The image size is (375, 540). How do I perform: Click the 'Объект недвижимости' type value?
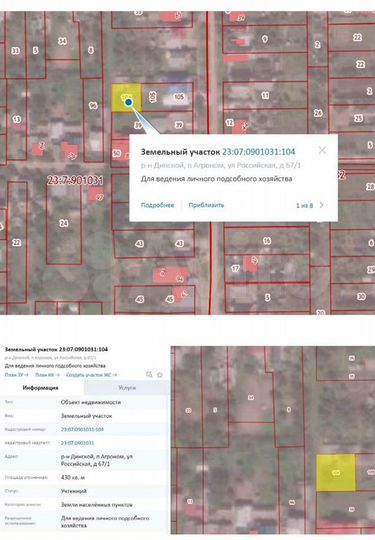point(91,402)
